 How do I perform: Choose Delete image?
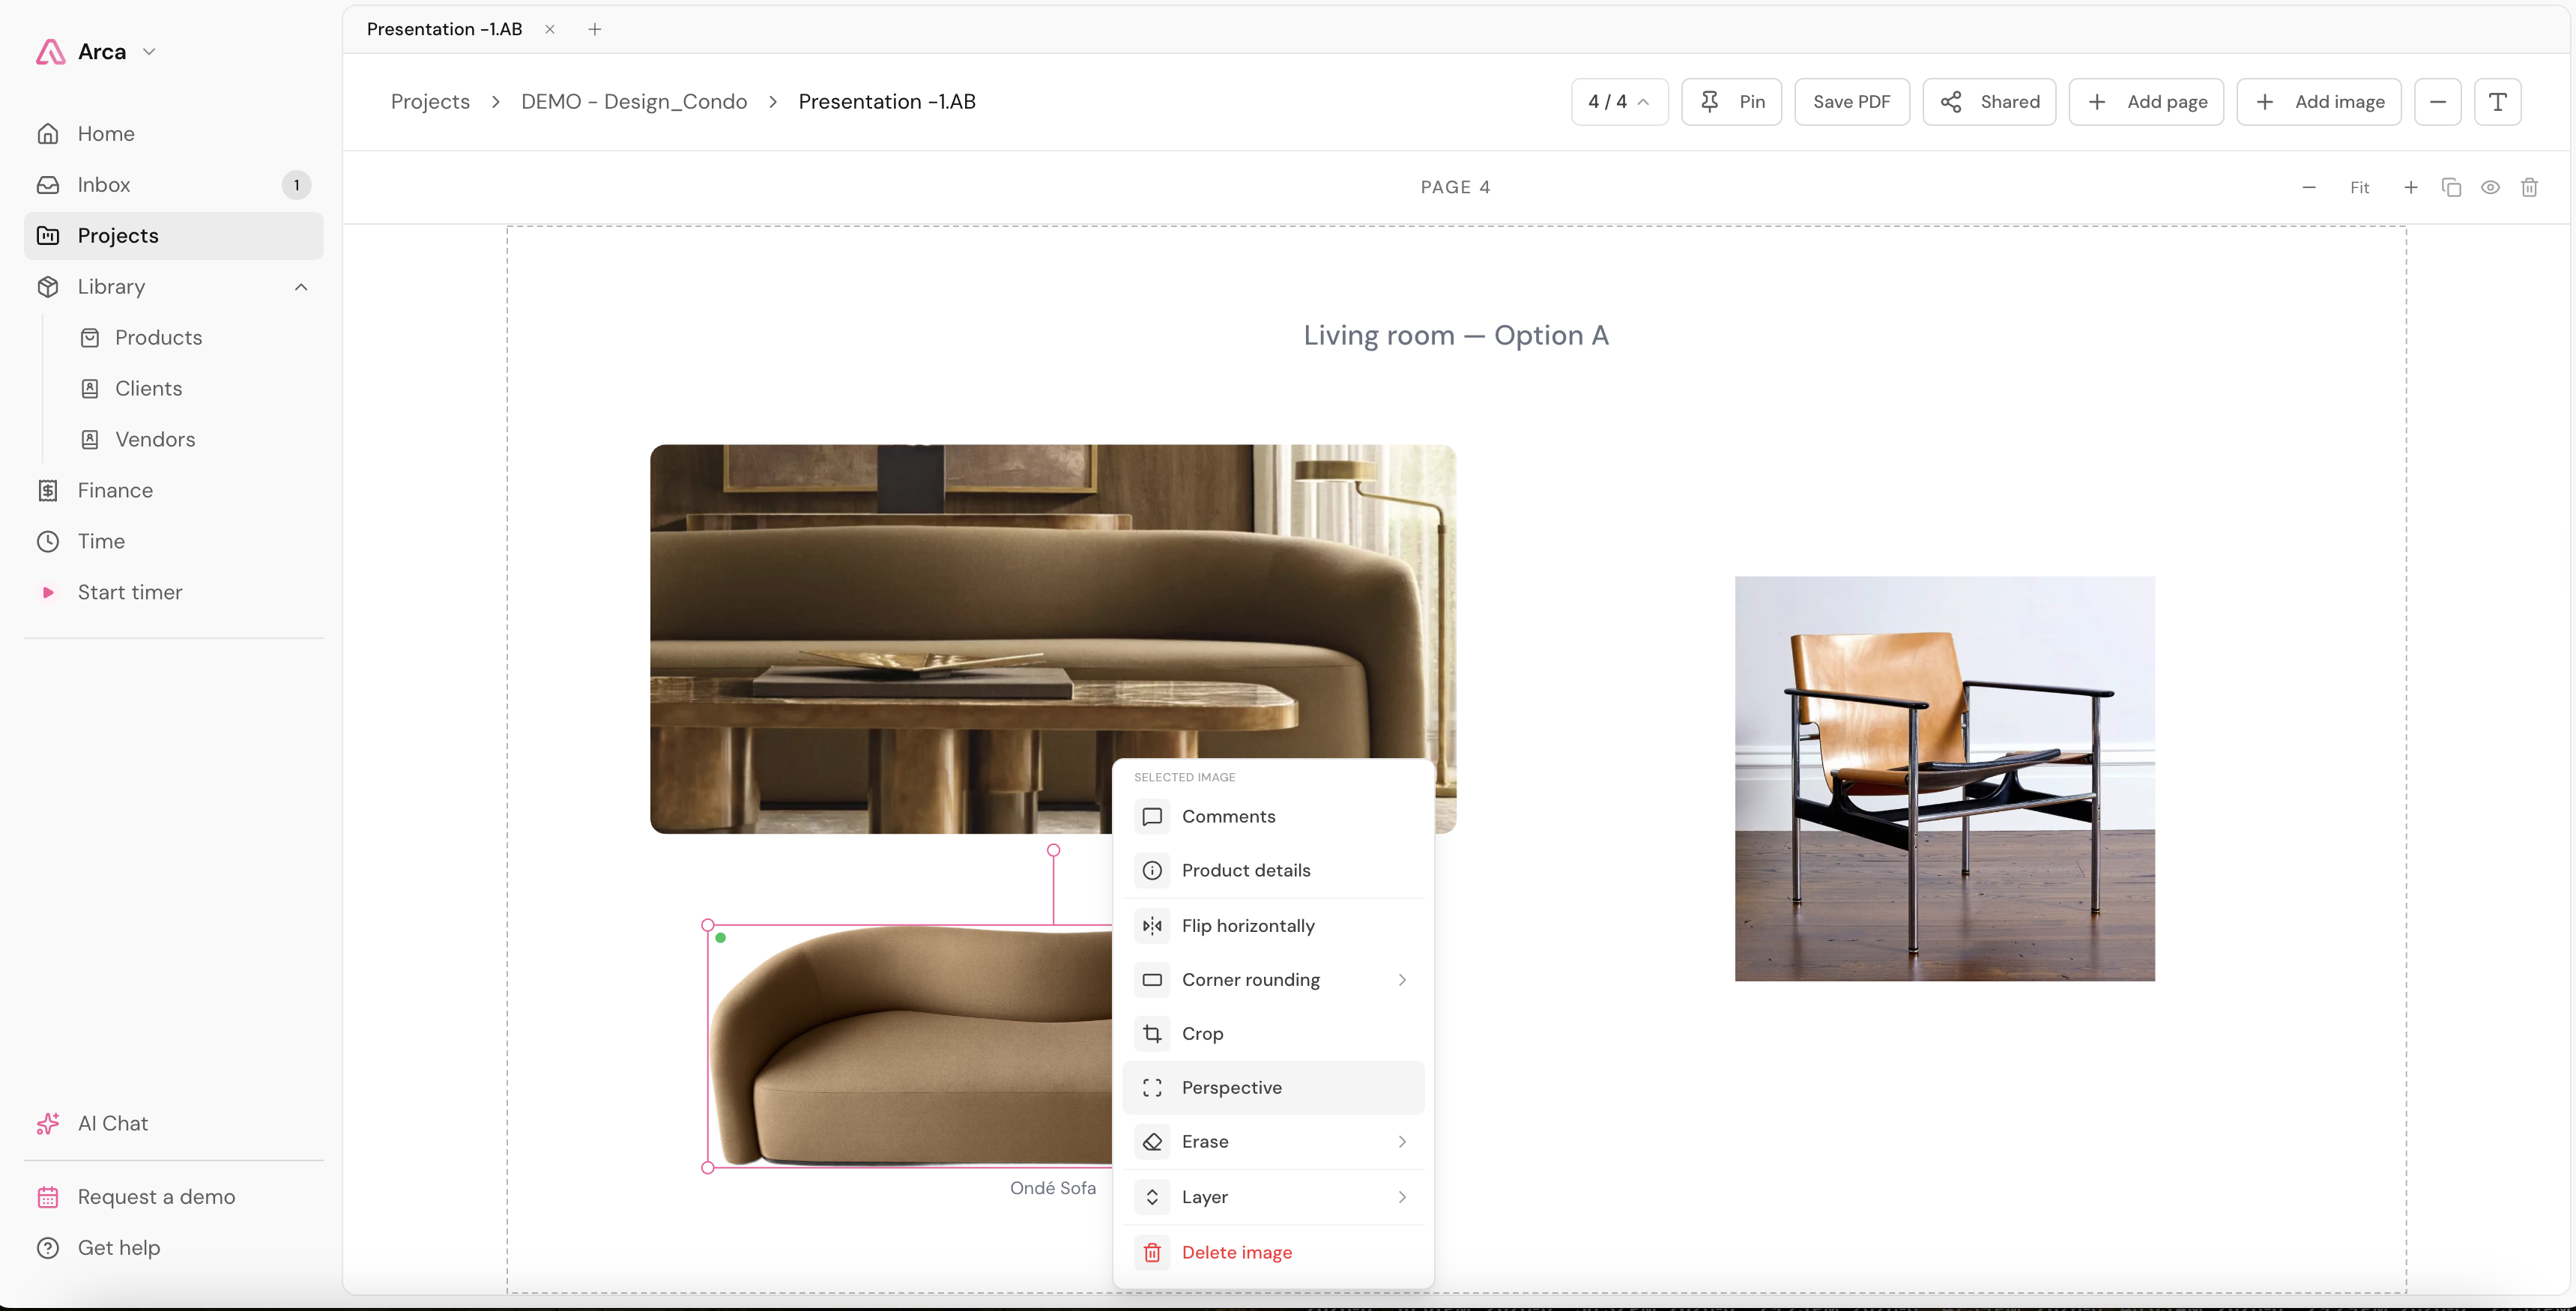click(1273, 1252)
